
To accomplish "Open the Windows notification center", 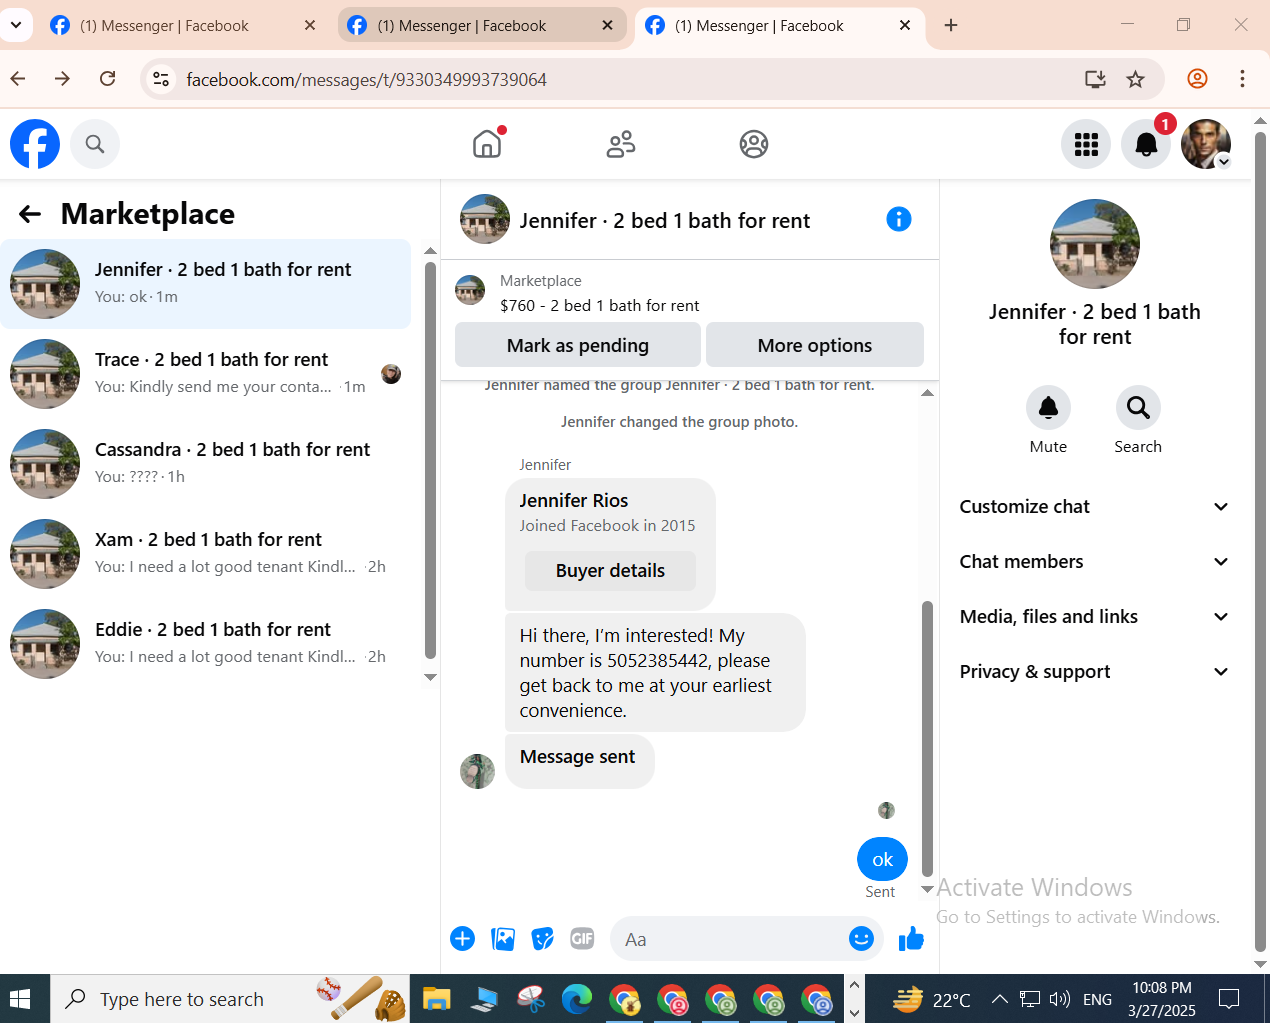I will (1229, 999).
